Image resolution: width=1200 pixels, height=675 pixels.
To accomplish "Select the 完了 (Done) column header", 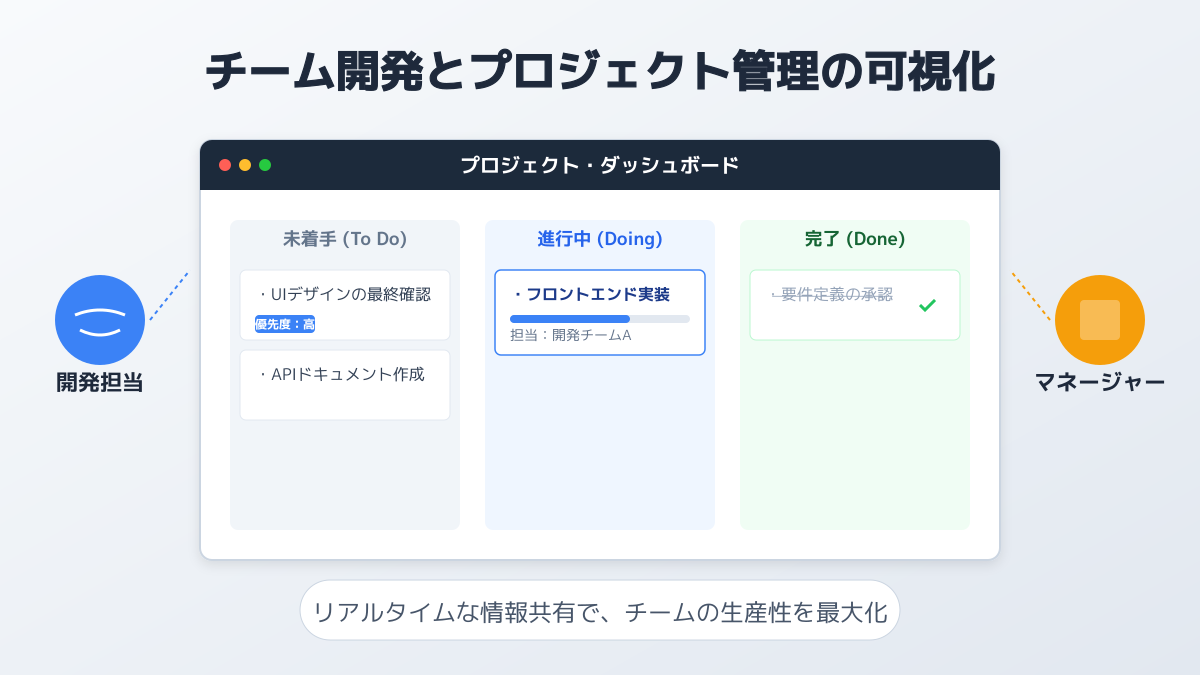I will (855, 239).
